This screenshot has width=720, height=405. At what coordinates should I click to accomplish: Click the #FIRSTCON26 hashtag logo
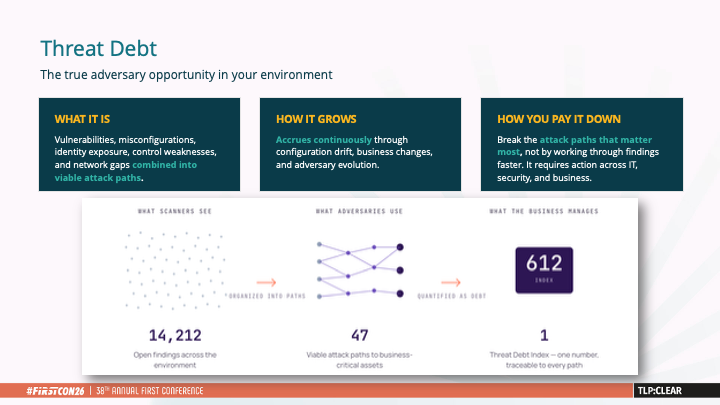(56, 391)
